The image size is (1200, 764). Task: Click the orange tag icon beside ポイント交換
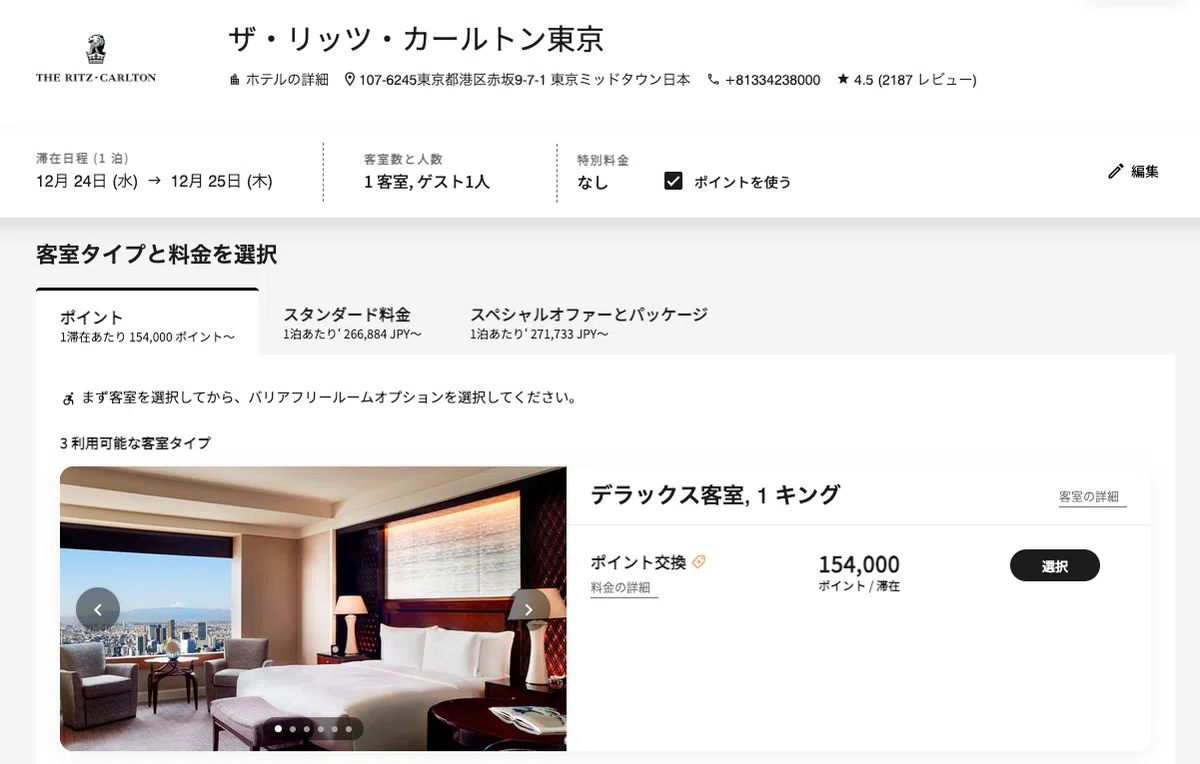tap(699, 562)
